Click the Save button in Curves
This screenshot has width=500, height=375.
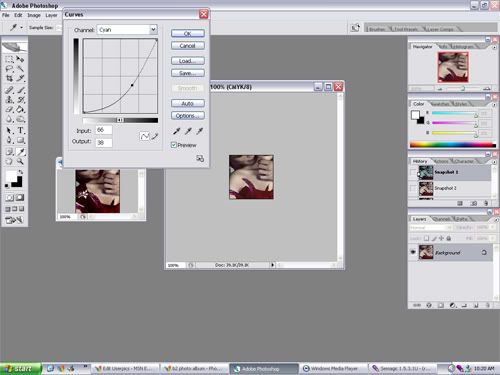188,73
